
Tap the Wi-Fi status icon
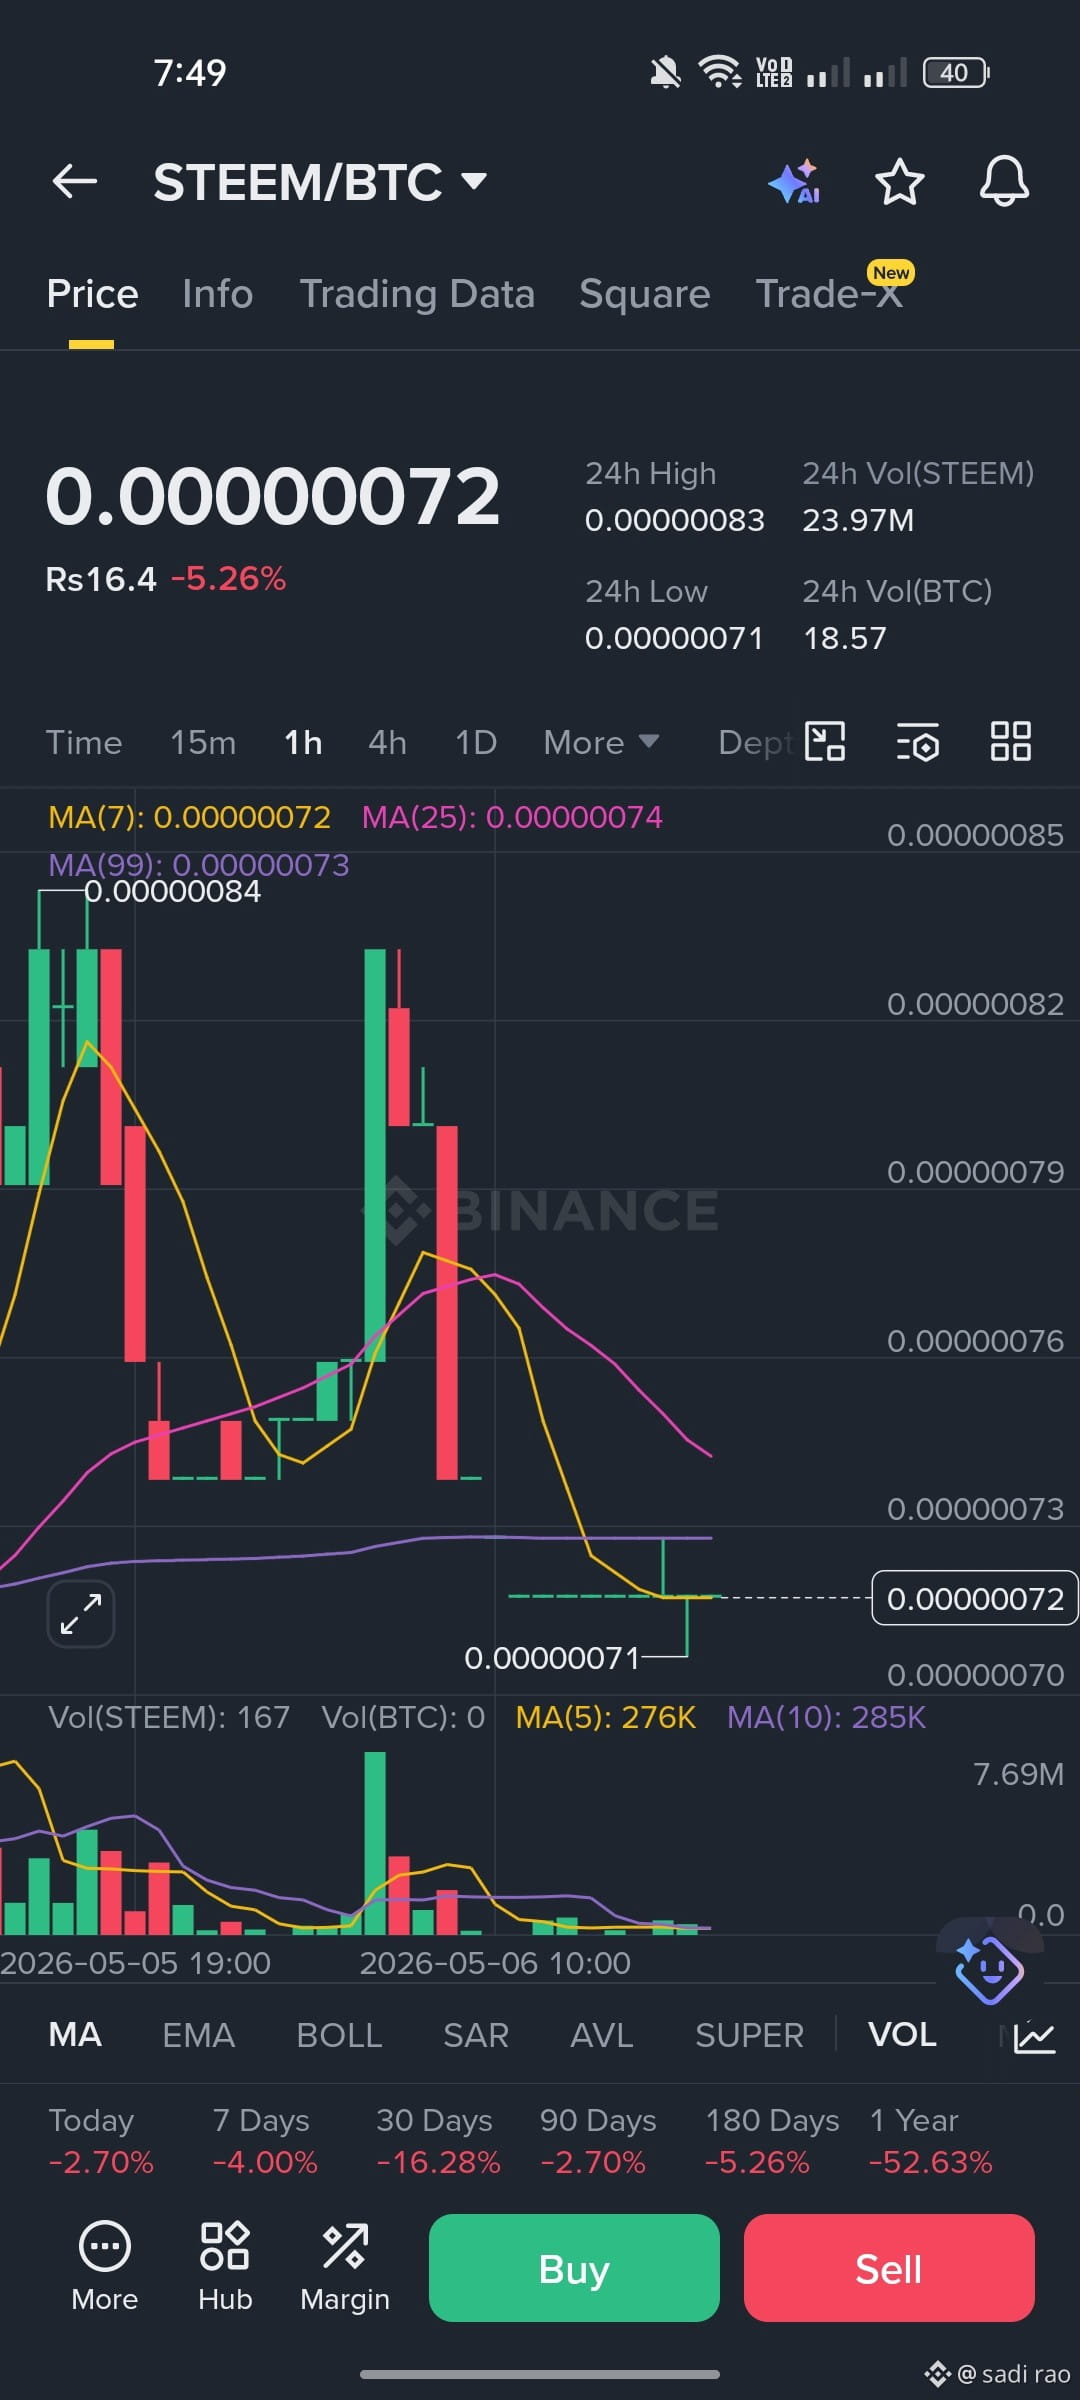pos(719,72)
